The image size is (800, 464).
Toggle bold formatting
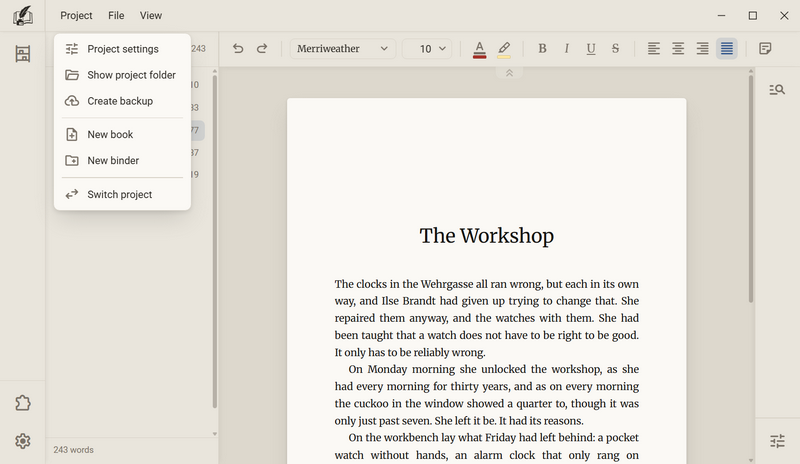pos(542,48)
